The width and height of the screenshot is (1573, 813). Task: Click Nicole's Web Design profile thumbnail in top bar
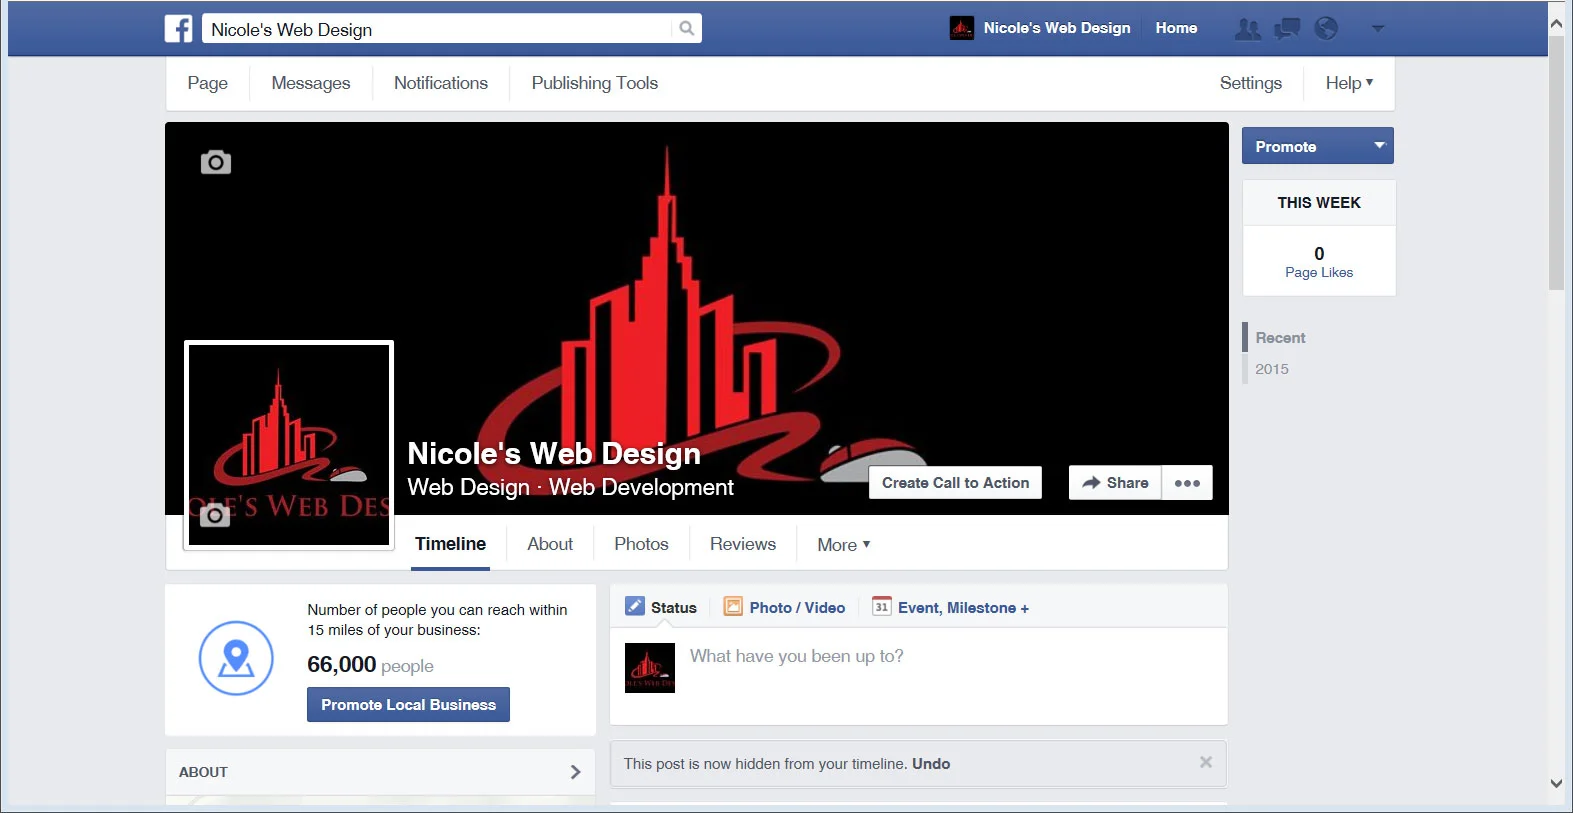[962, 28]
